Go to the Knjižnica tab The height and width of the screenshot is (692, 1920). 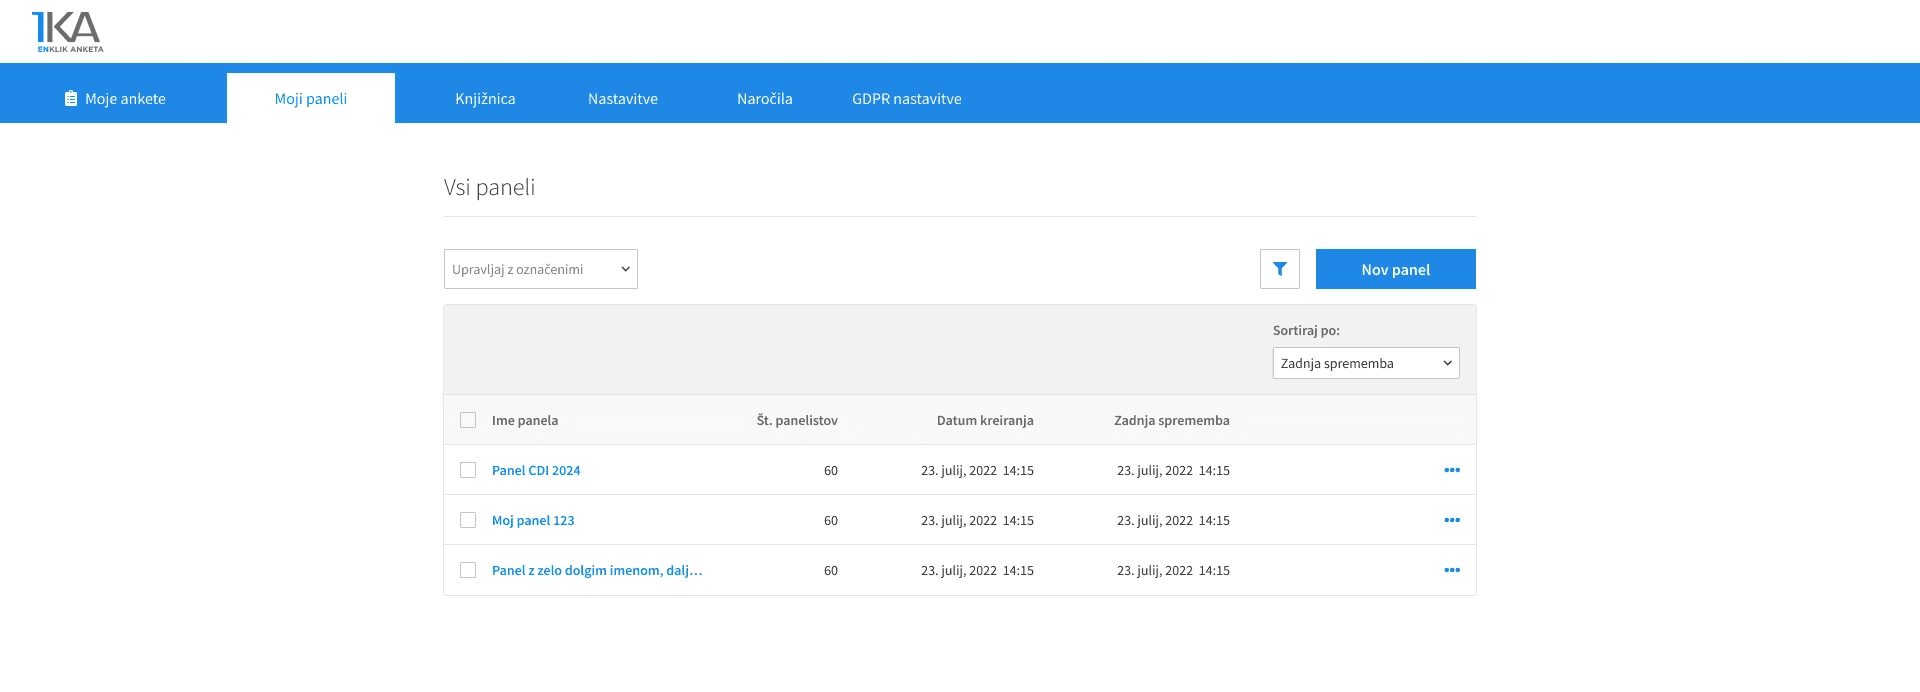coord(485,98)
